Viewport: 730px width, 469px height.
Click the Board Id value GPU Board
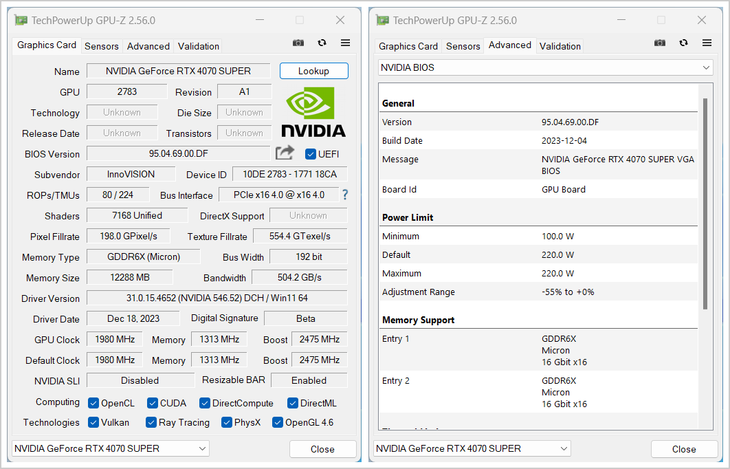563,190
